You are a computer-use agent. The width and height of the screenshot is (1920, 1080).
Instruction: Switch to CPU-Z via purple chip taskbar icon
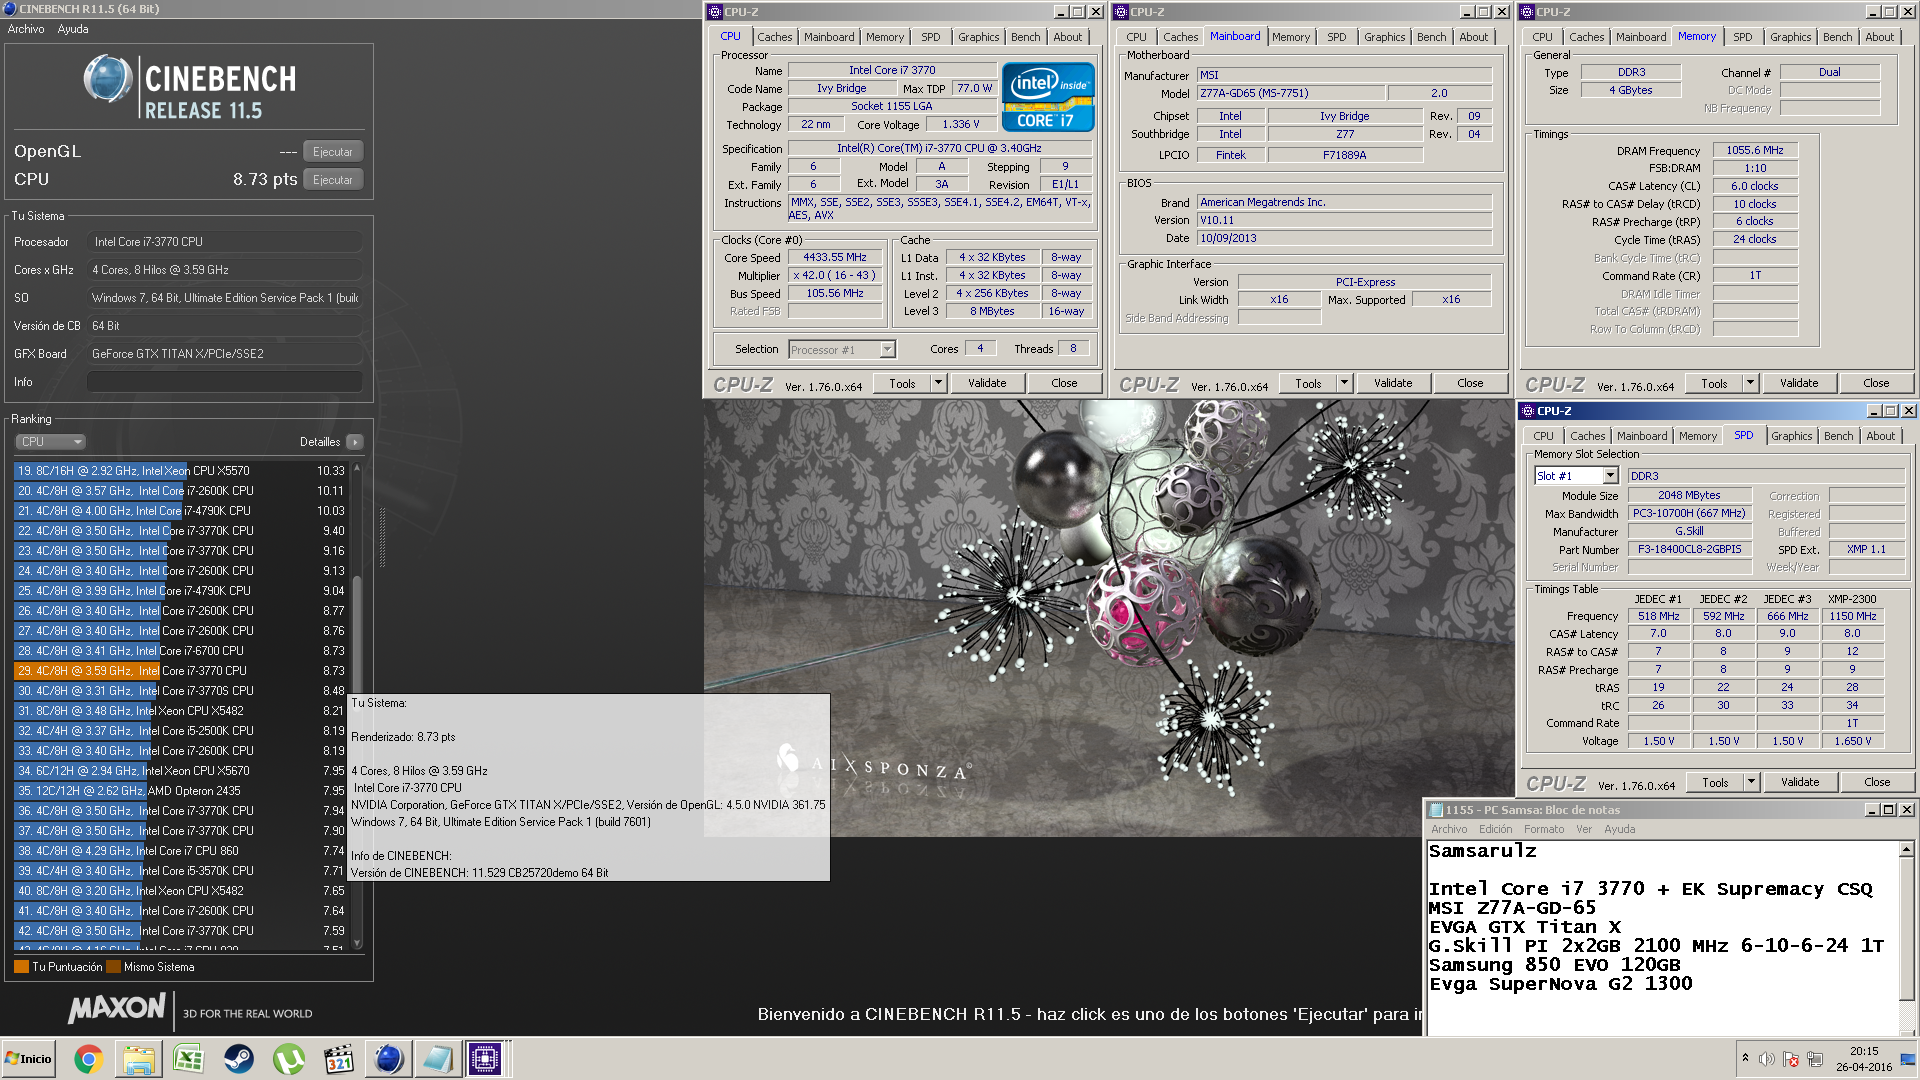point(486,1059)
